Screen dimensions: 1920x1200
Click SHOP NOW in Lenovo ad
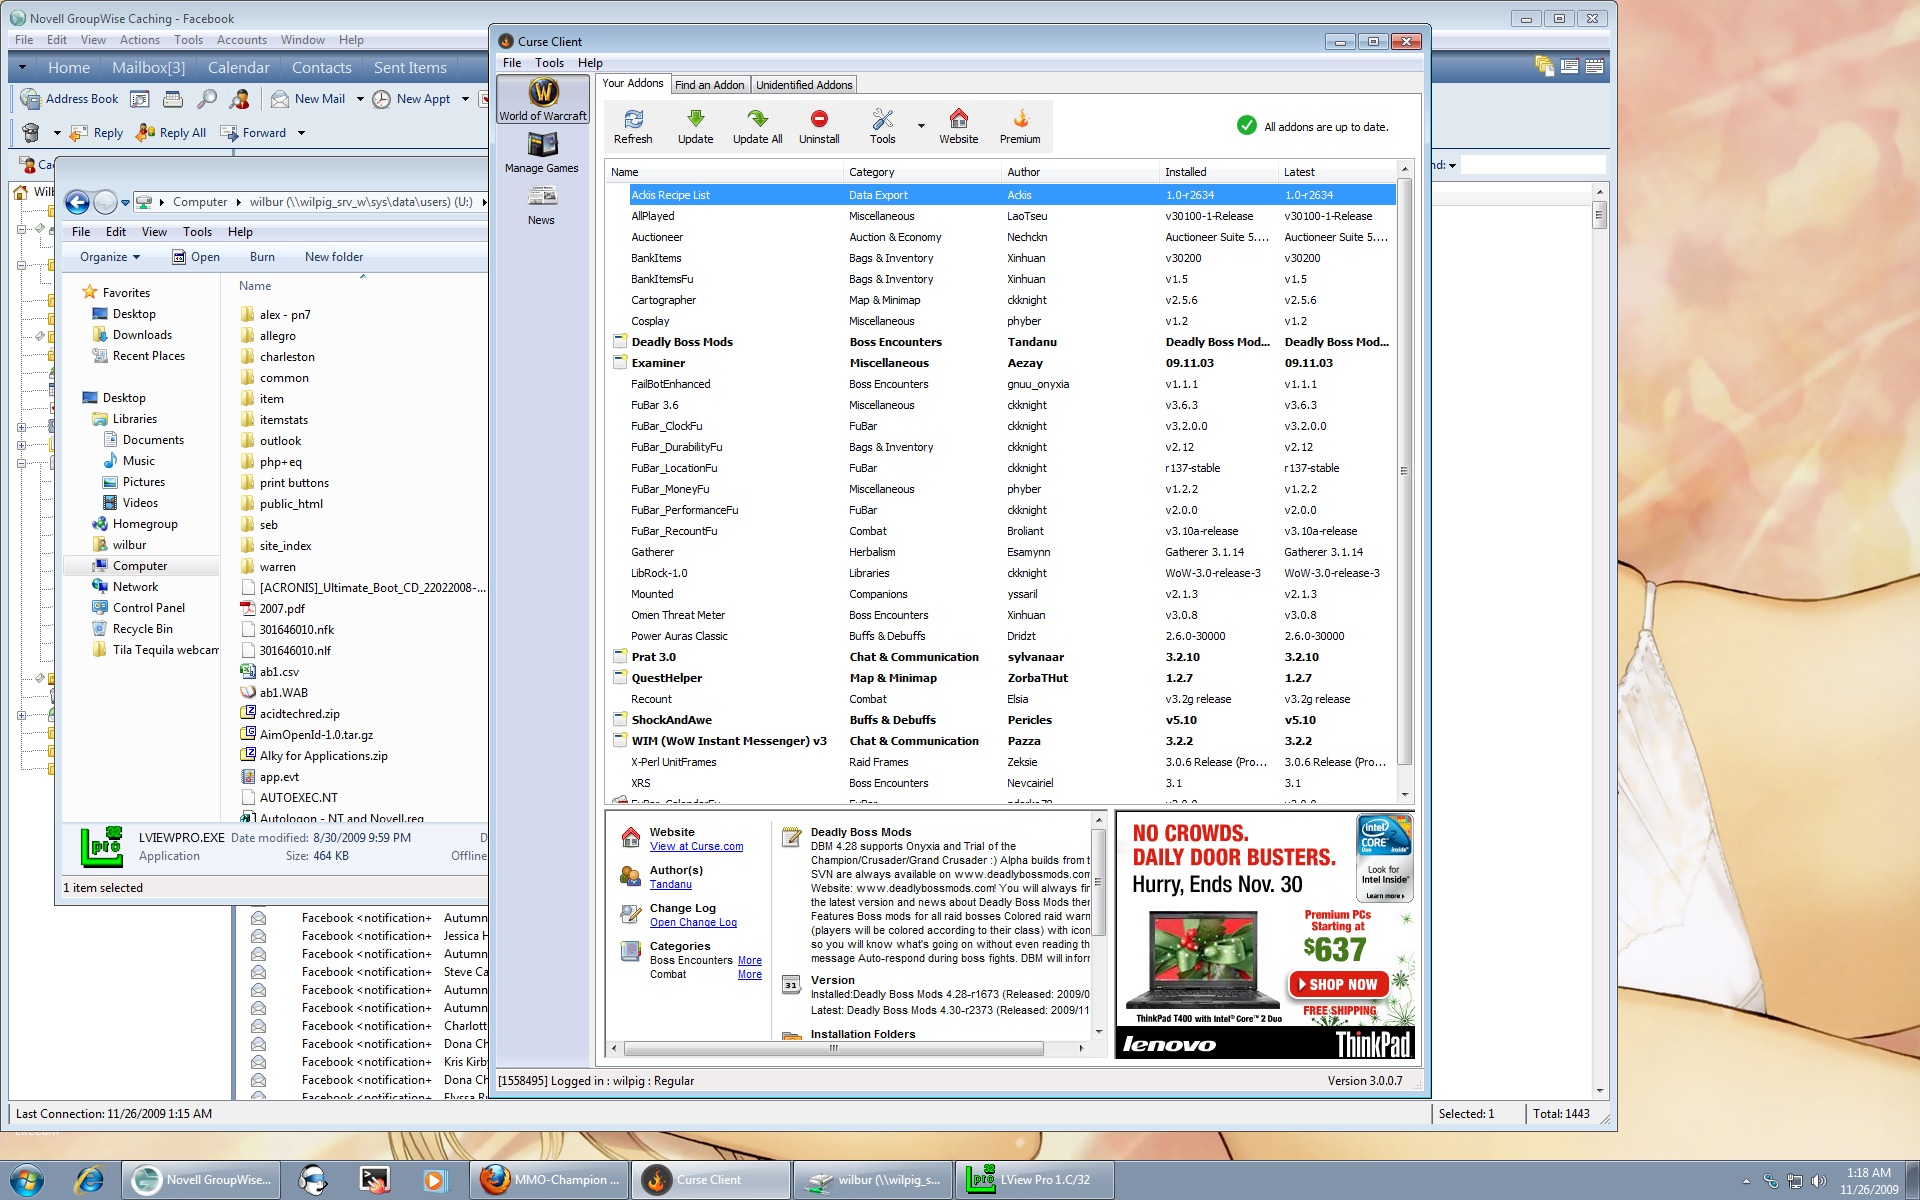pos(1339,985)
